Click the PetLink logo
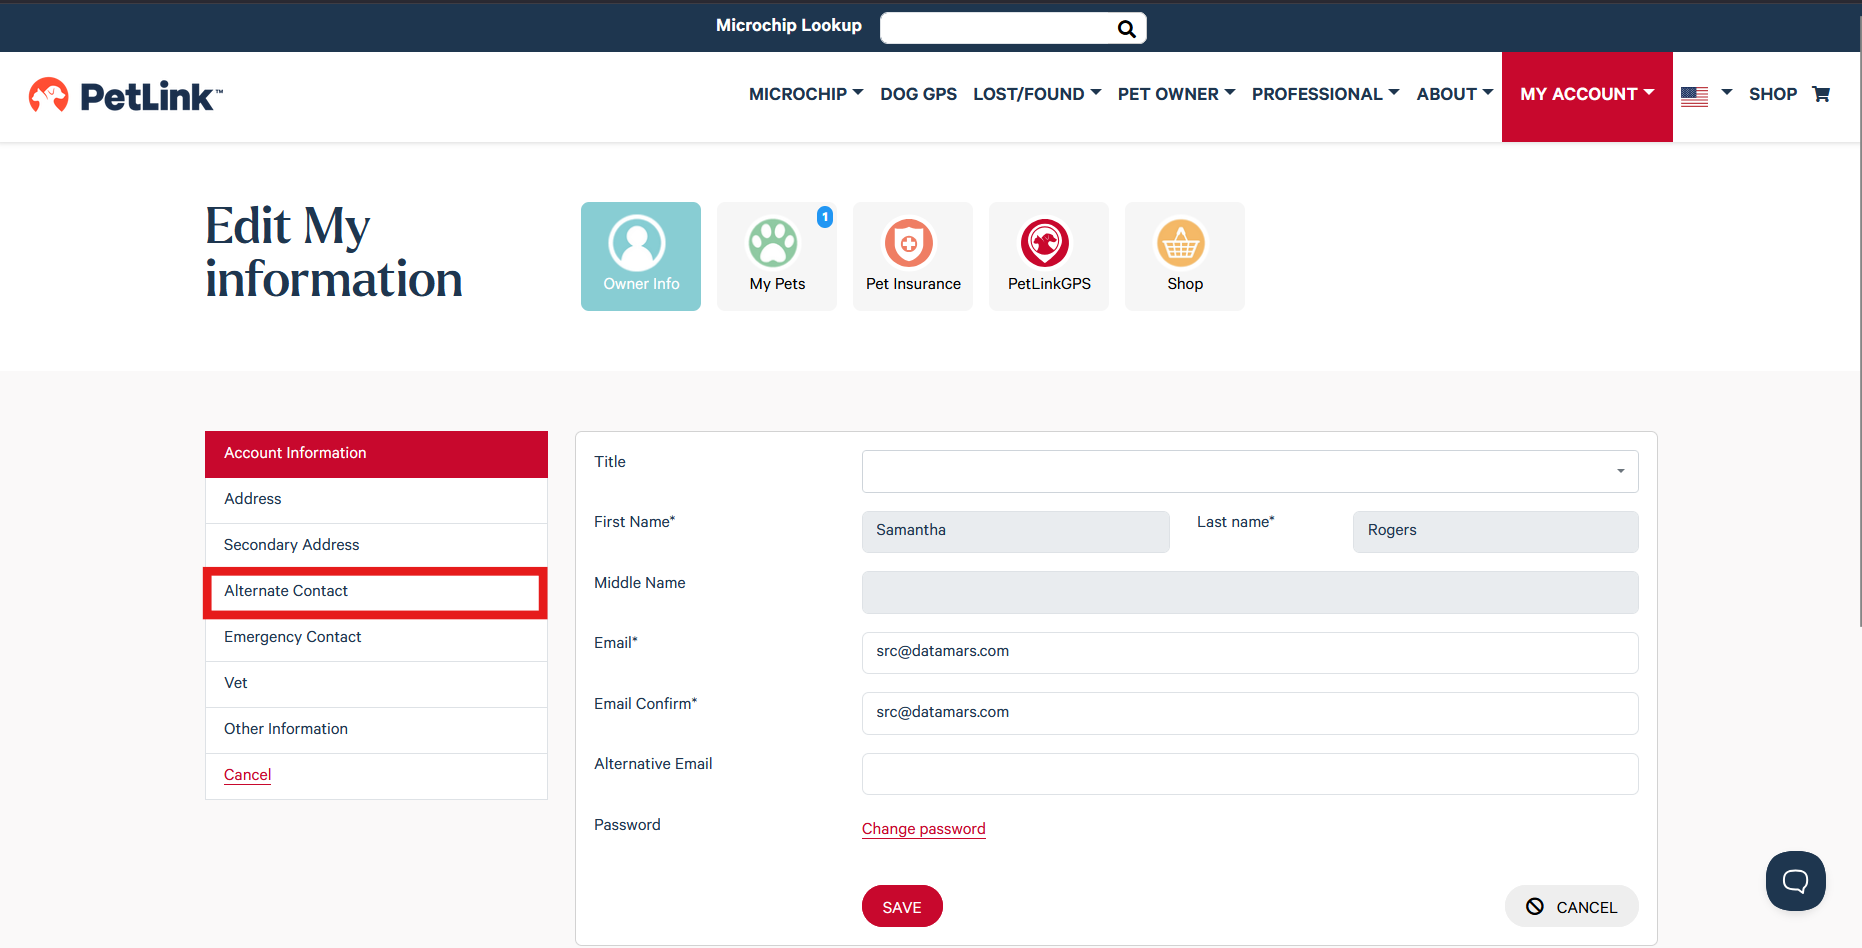Image resolution: width=1862 pixels, height=948 pixels. coord(126,96)
